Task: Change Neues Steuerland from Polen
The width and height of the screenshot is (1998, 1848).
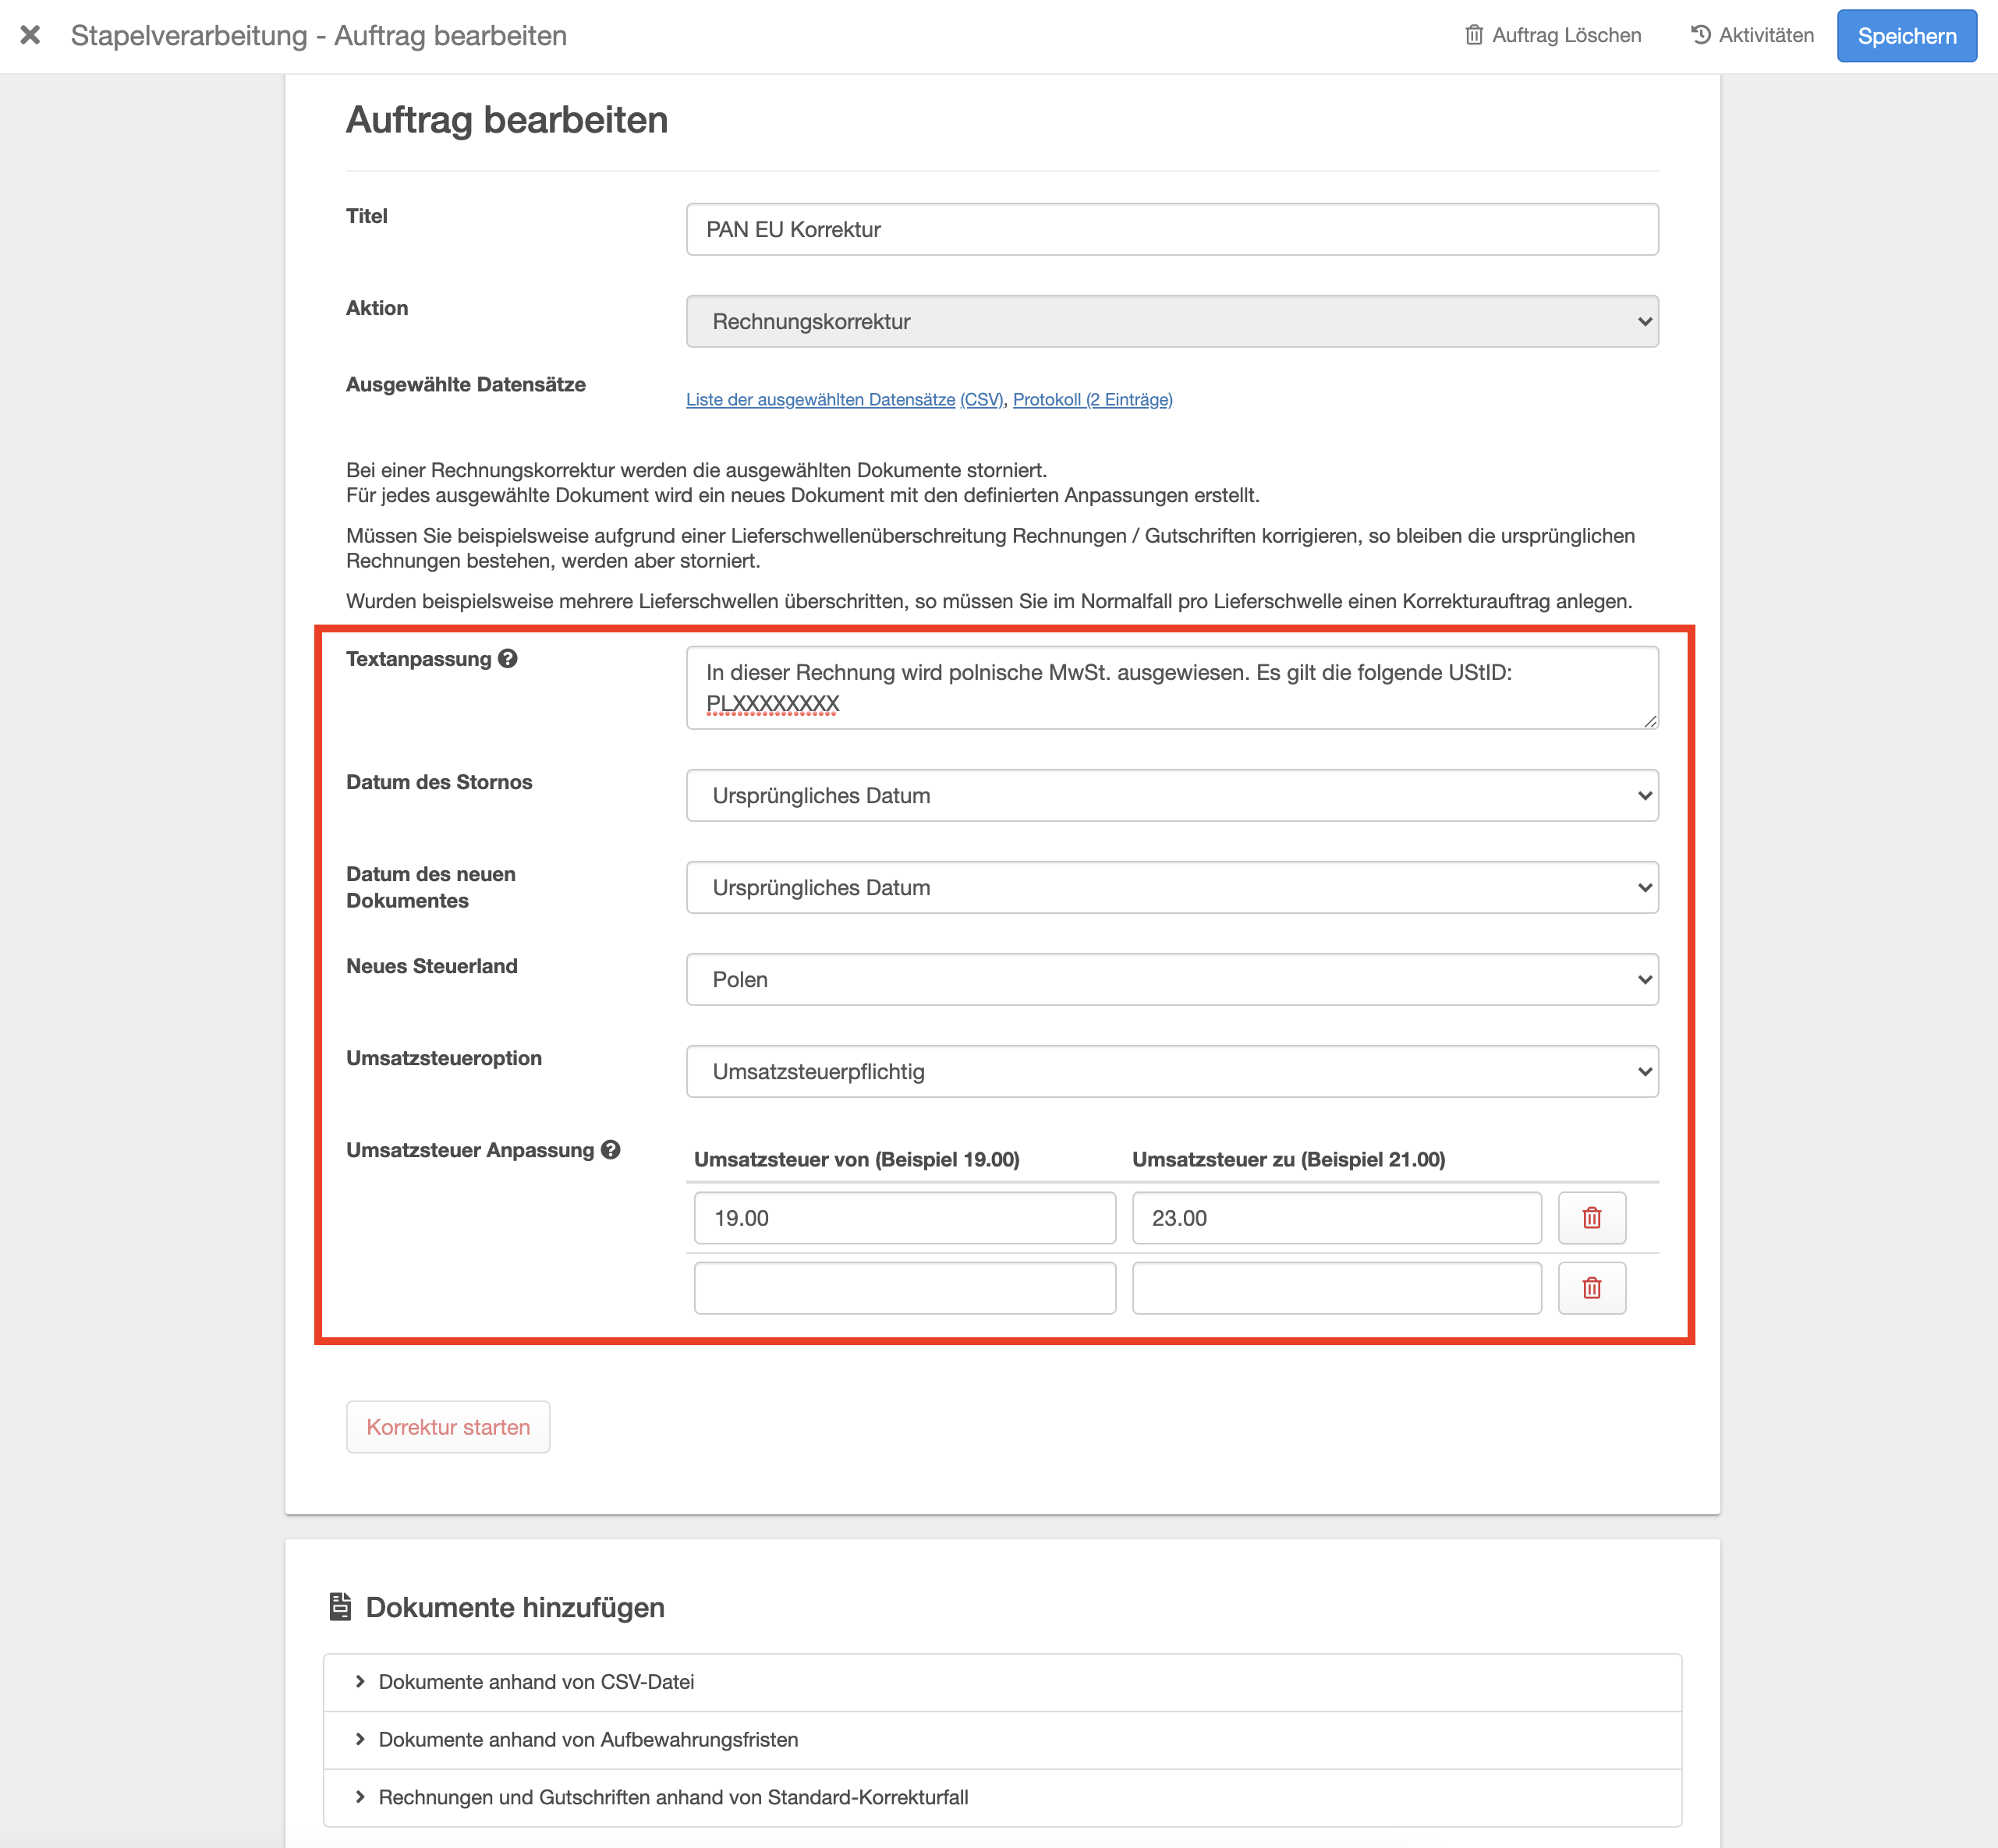Action: click(1171, 979)
